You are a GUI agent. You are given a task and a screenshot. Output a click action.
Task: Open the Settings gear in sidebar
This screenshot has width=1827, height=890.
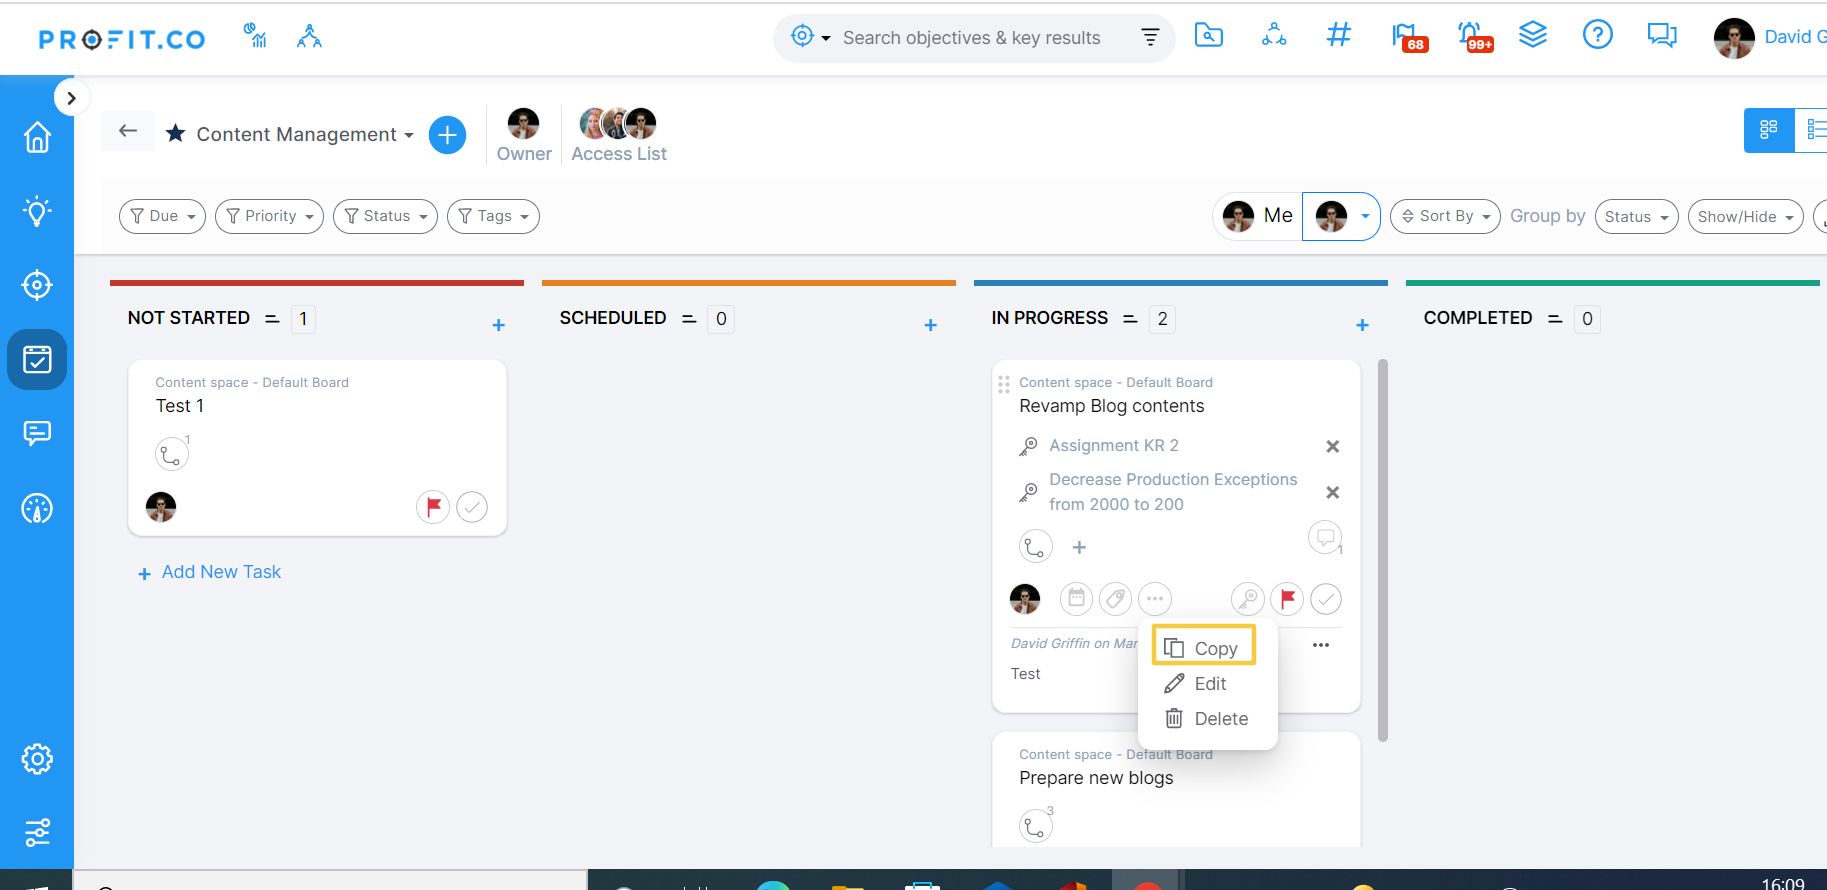click(x=37, y=759)
